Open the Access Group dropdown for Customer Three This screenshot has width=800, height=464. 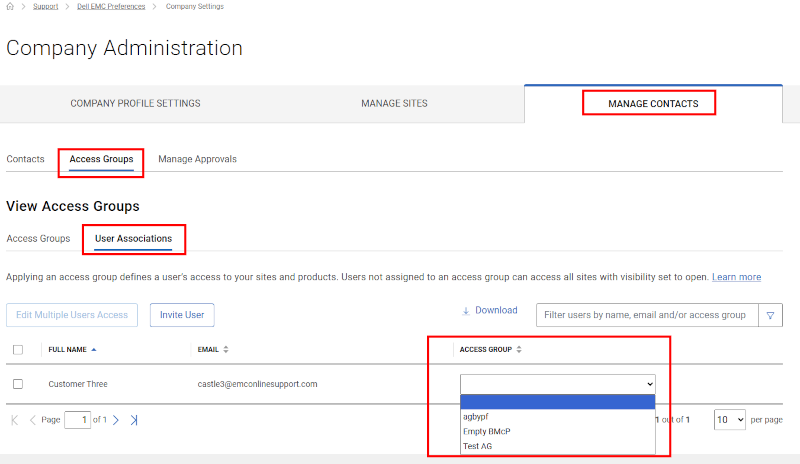pos(557,383)
